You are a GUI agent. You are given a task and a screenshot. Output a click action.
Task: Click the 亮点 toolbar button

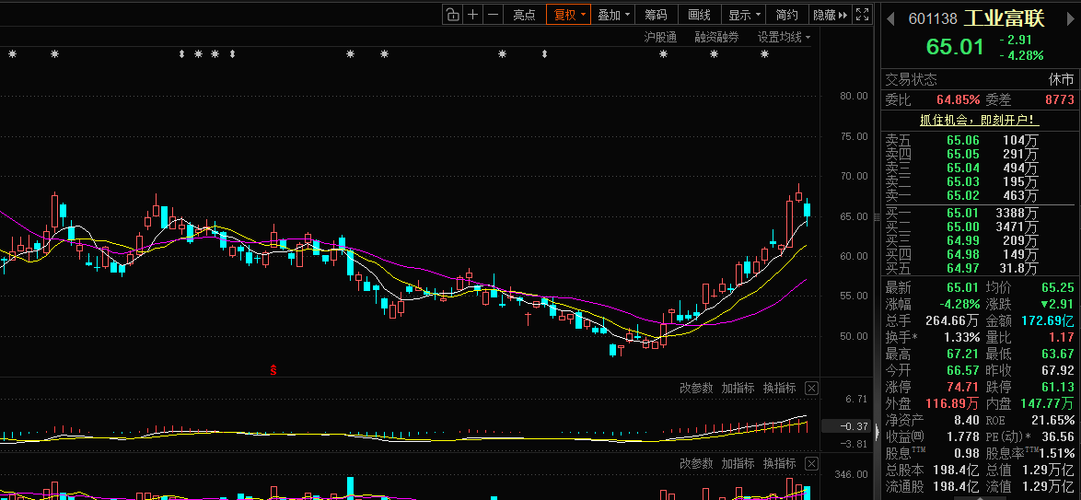524,14
